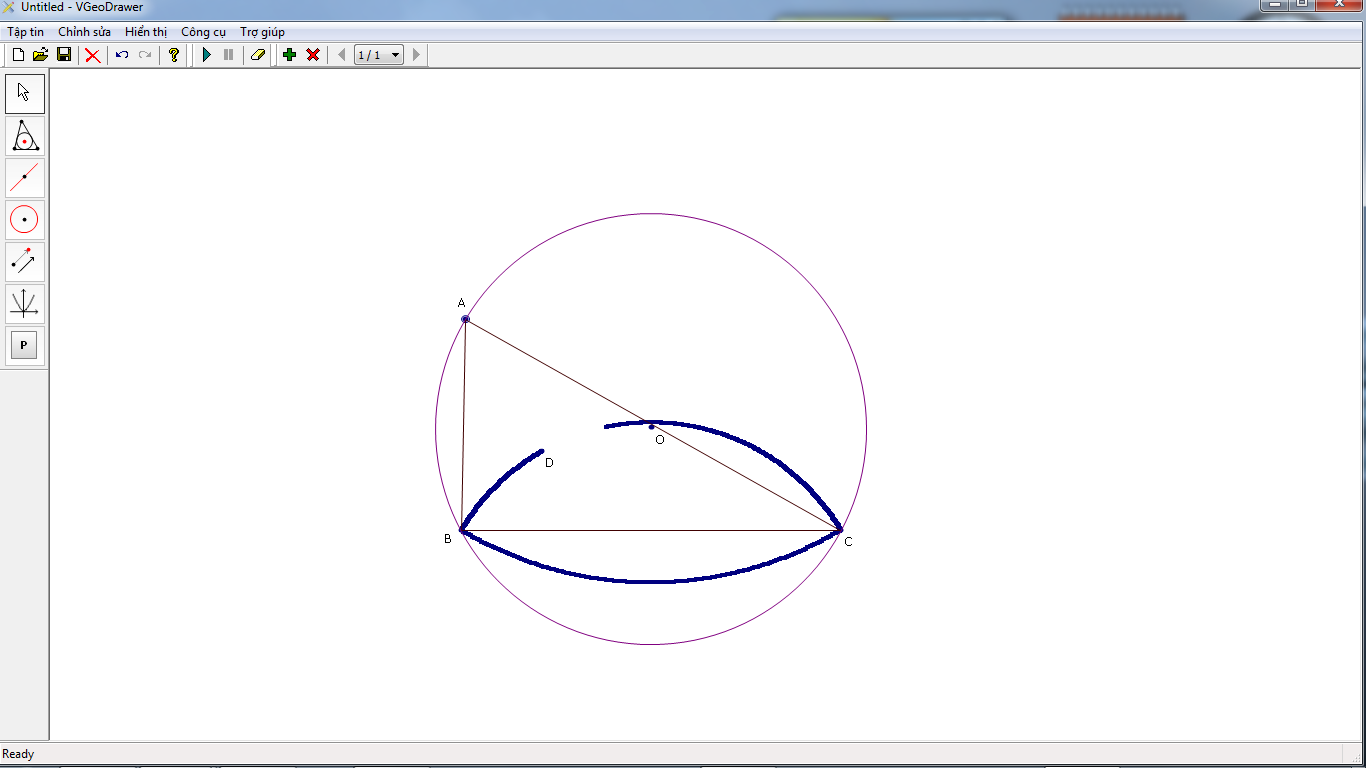The height and width of the screenshot is (768, 1366).
Task: Select the vector arrow tool
Action: pos(25,262)
